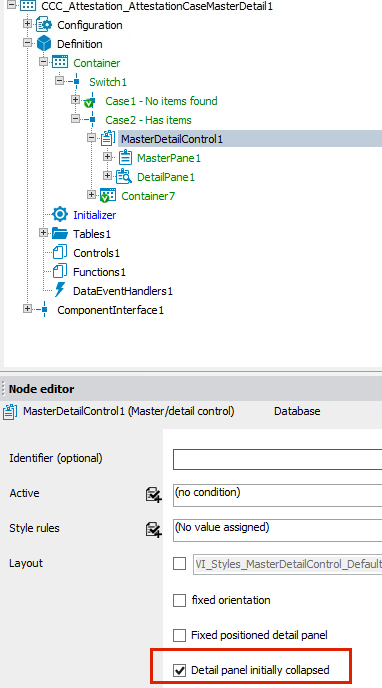Expand the ComponentInterface1 node

[28, 309]
